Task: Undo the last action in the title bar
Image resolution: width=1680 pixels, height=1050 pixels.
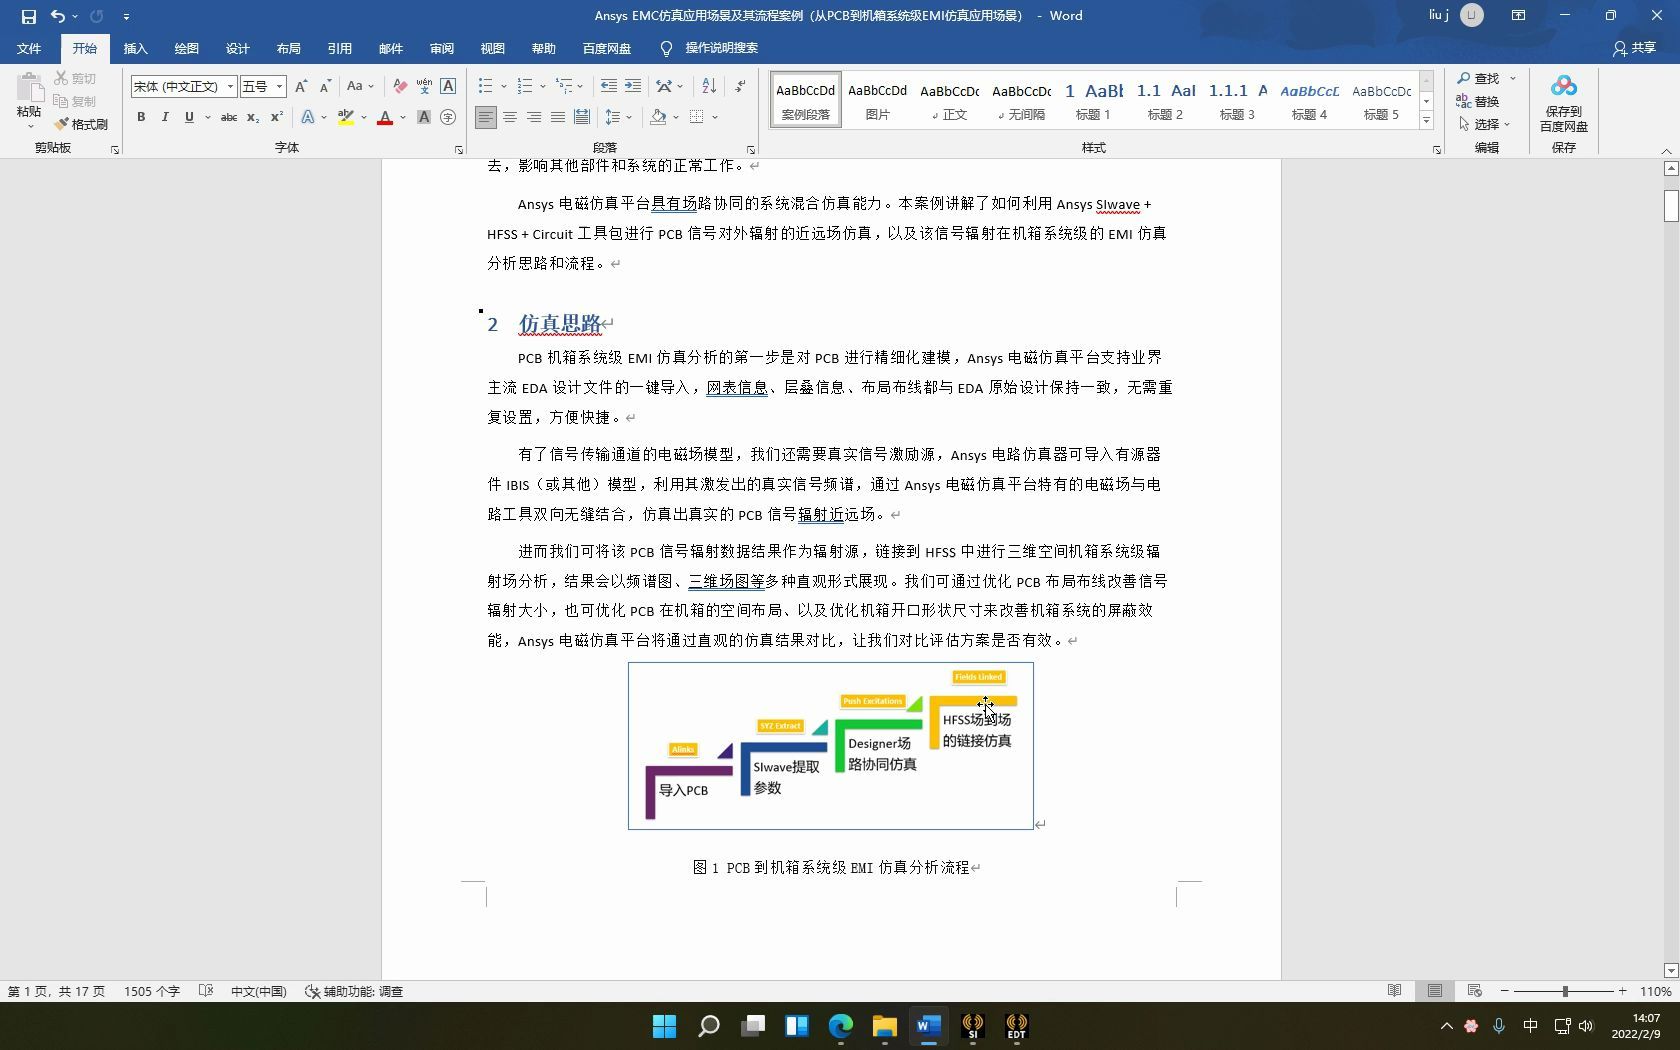Action: [x=58, y=16]
